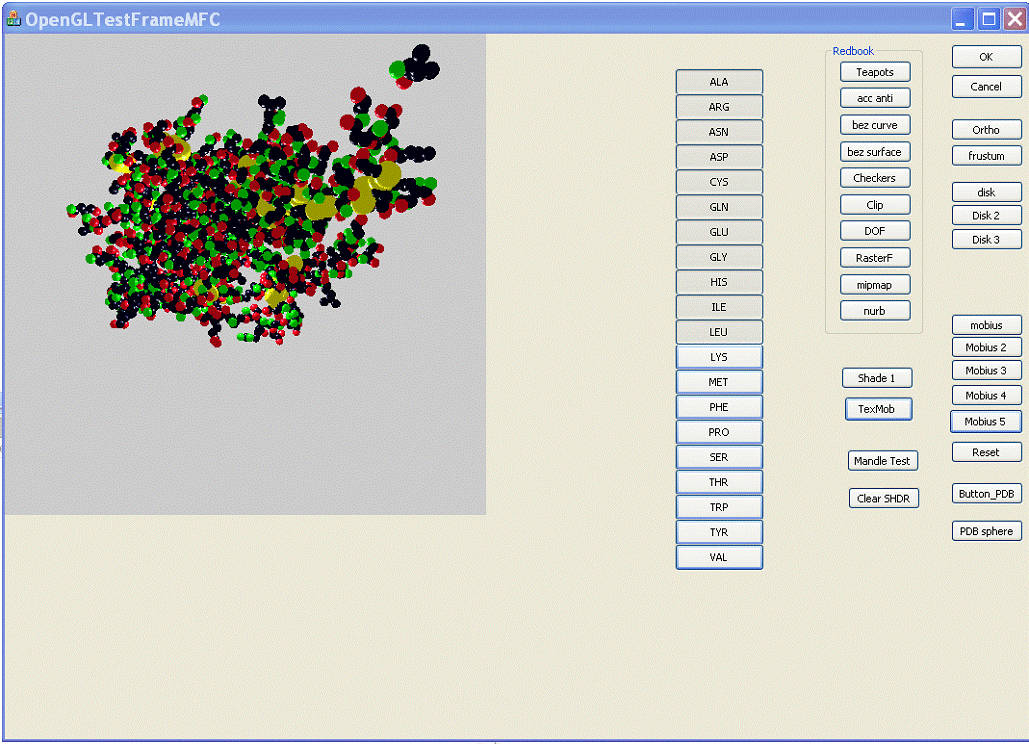Screen dimensions: 1029x744
Task: Select the TRP button
Action: [x=719, y=507]
